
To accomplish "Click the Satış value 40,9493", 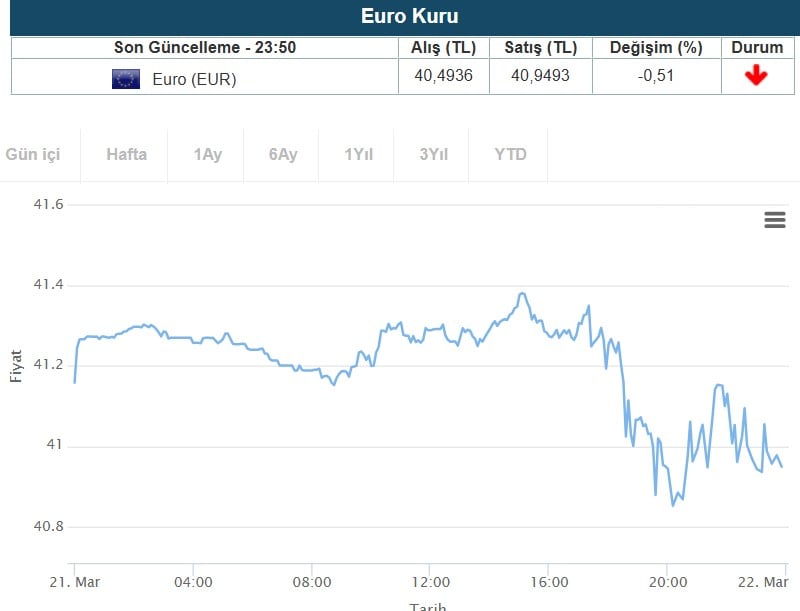I will (x=540, y=76).
